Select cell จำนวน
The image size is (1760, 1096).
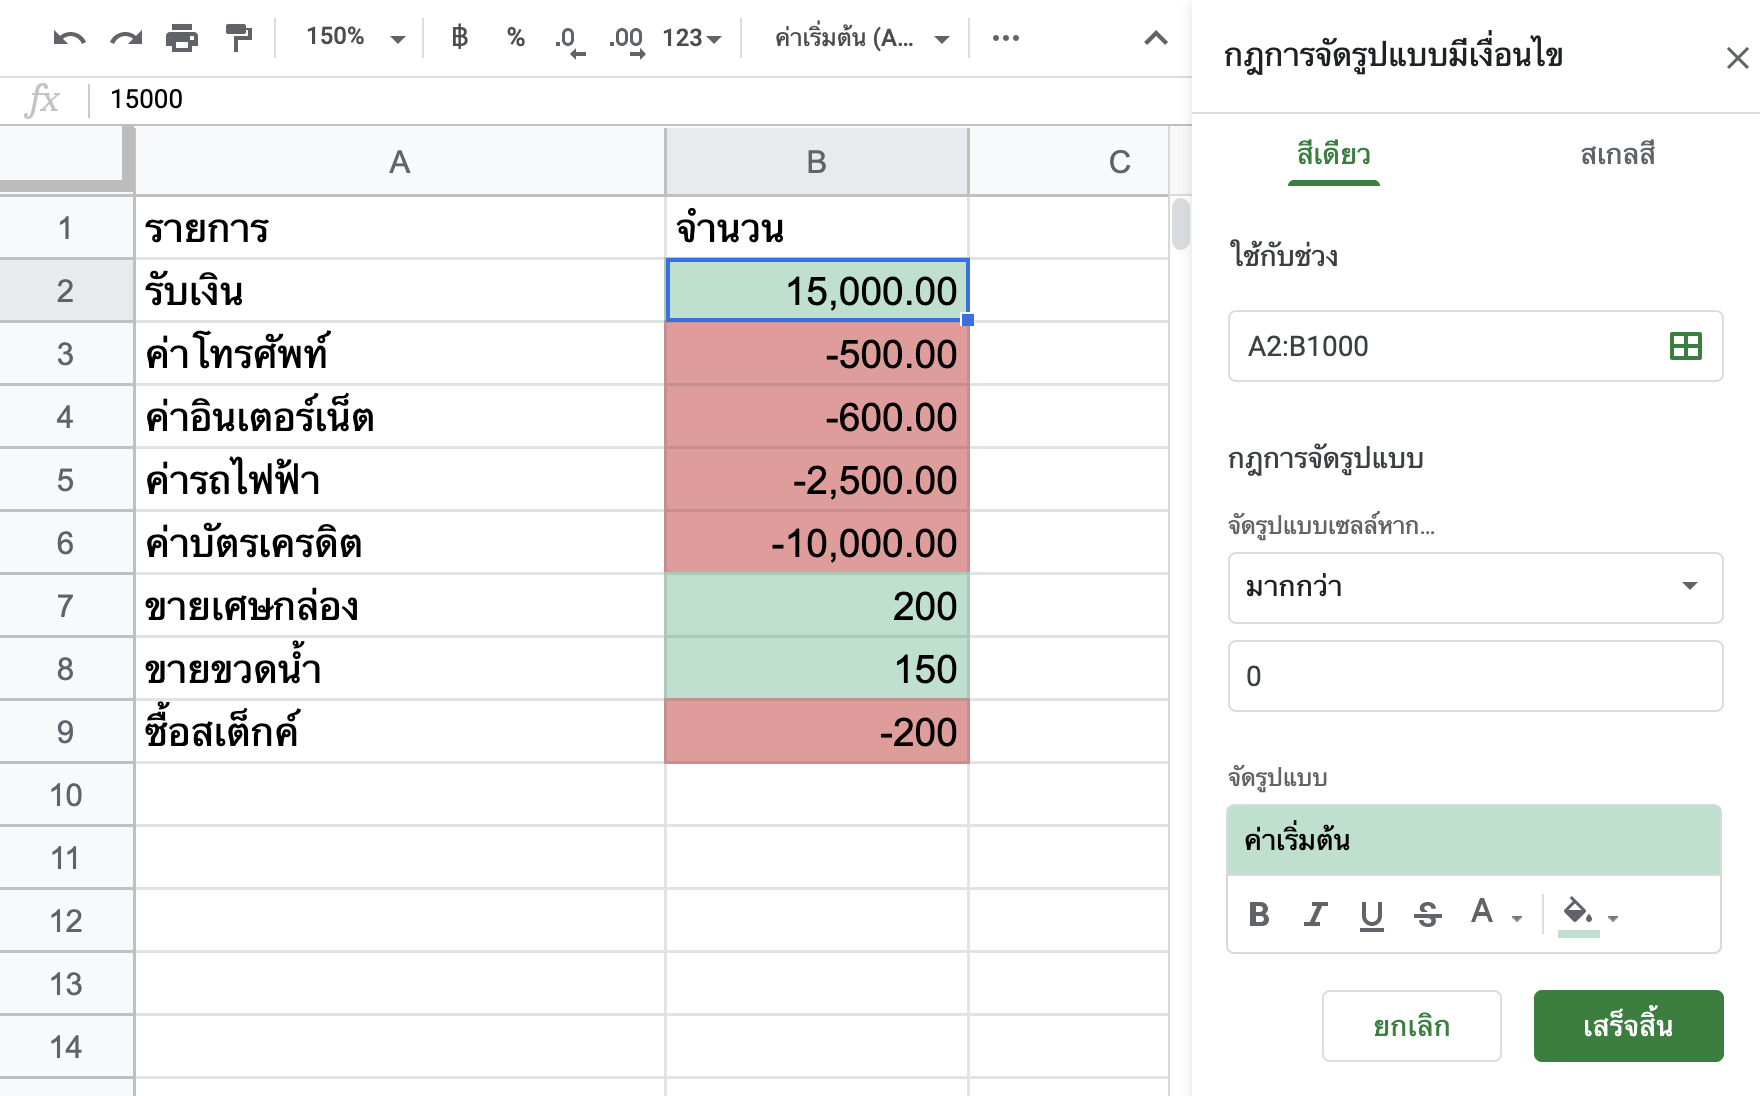point(816,228)
